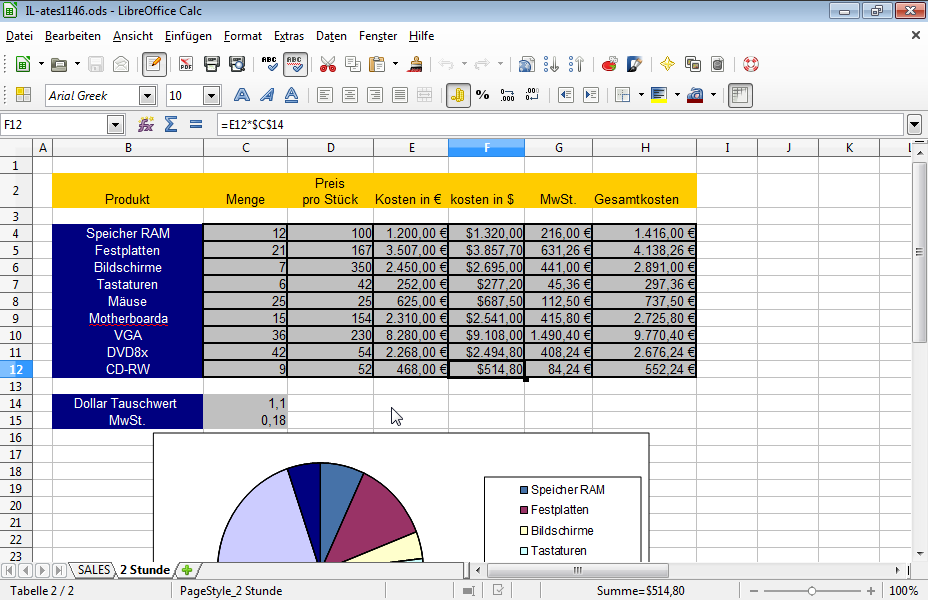Delete a decimal place
928x600 pixels.
click(x=532, y=95)
